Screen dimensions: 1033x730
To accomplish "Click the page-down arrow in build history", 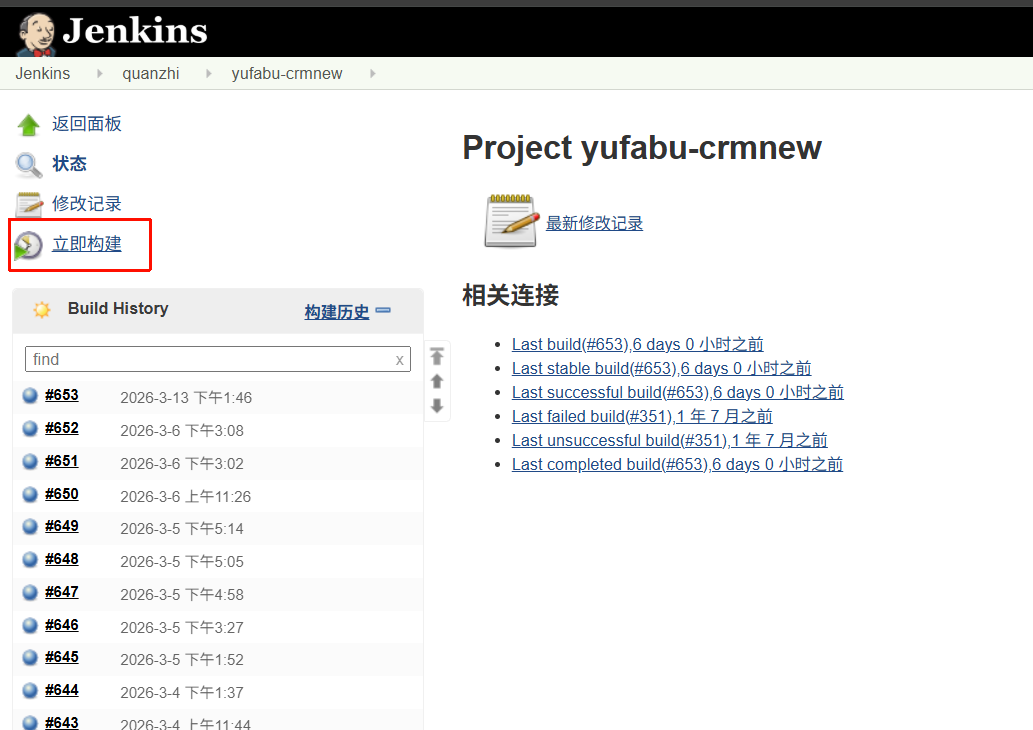I will tap(437, 406).
